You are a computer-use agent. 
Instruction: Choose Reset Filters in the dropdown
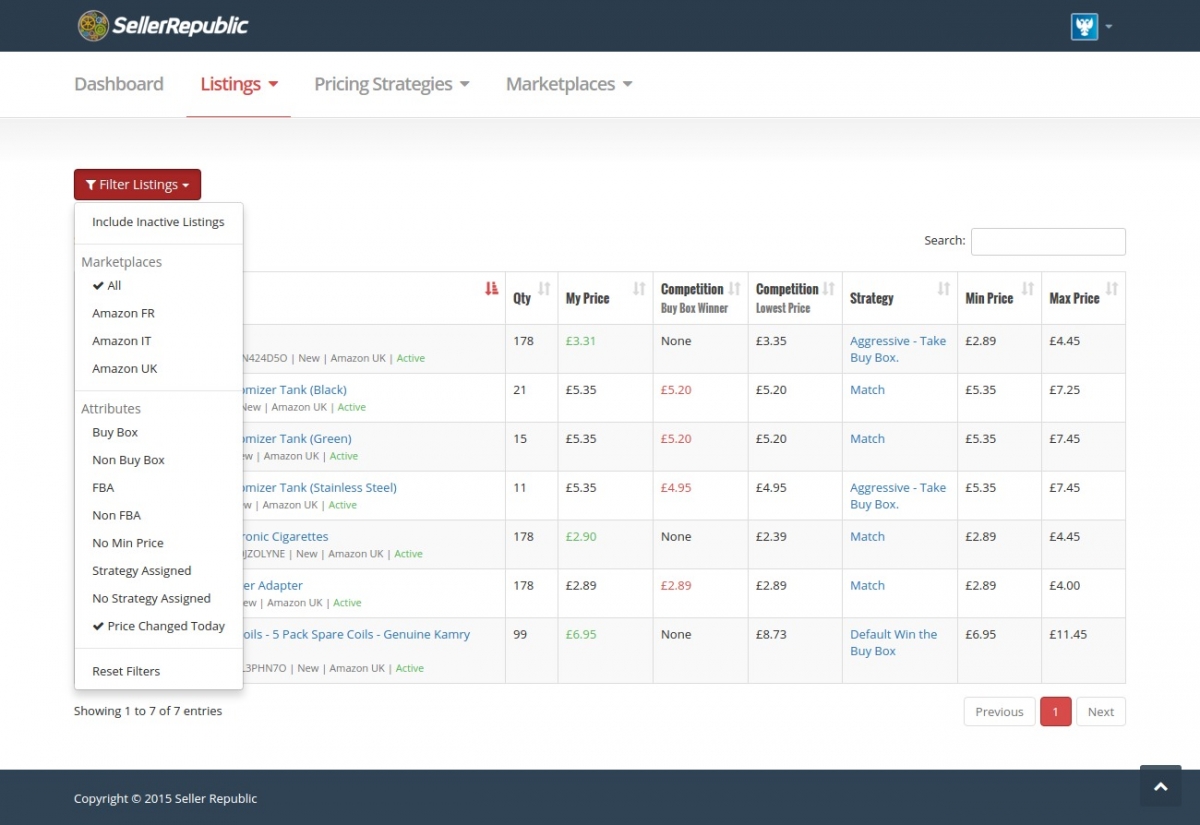tap(126, 671)
